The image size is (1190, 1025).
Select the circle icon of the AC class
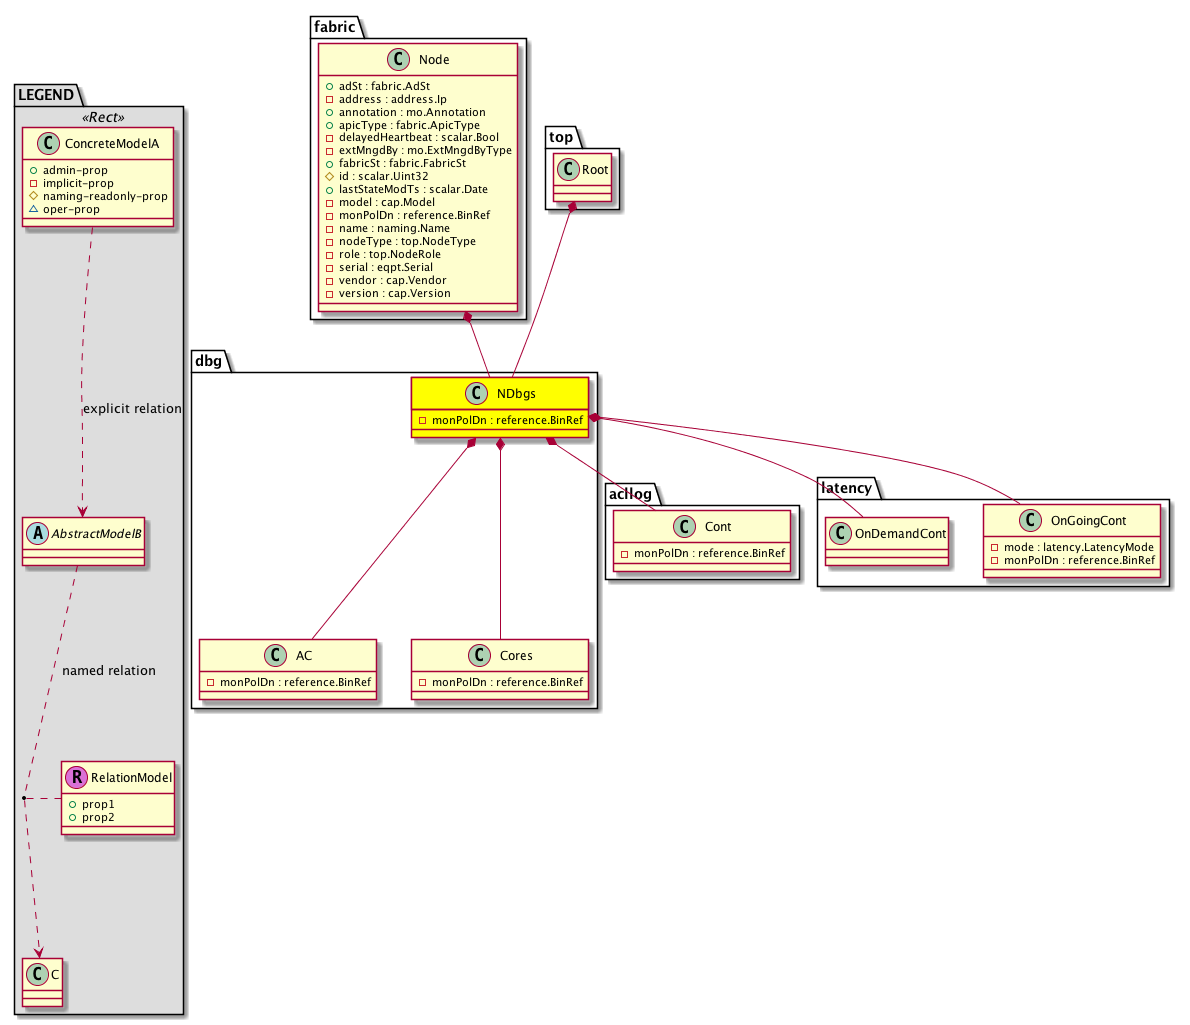[276, 656]
